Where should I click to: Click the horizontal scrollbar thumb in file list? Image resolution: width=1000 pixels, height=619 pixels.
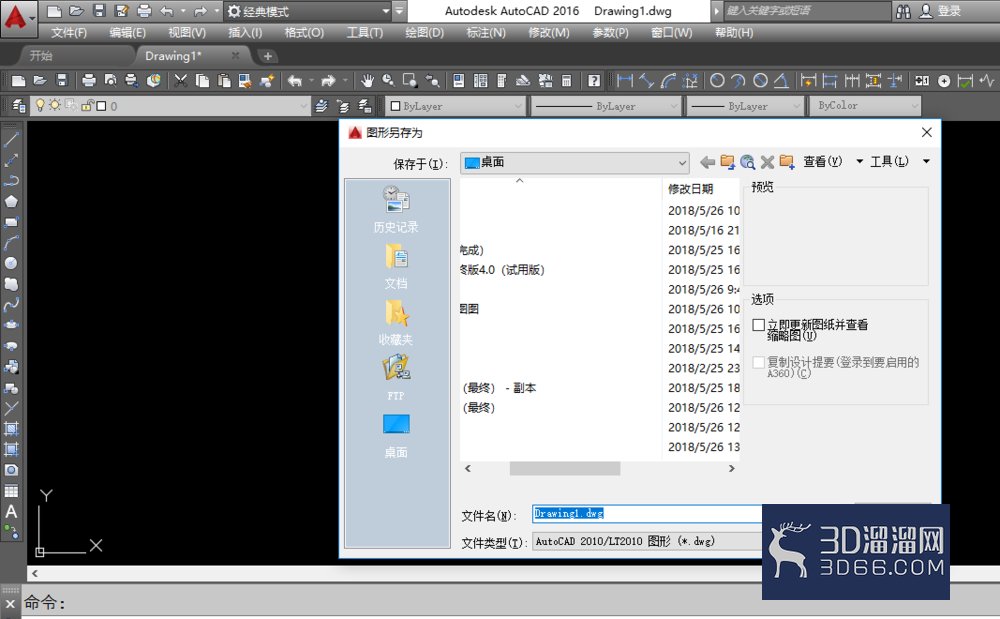point(564,469)
